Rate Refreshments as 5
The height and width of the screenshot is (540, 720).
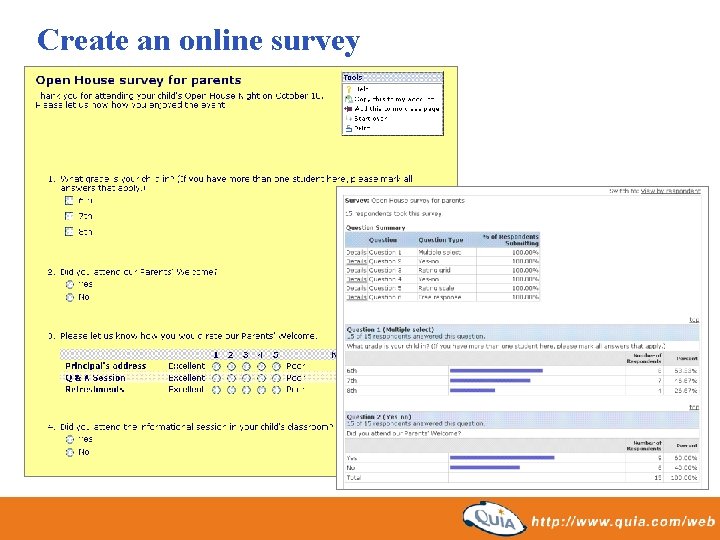coord(276,390)
